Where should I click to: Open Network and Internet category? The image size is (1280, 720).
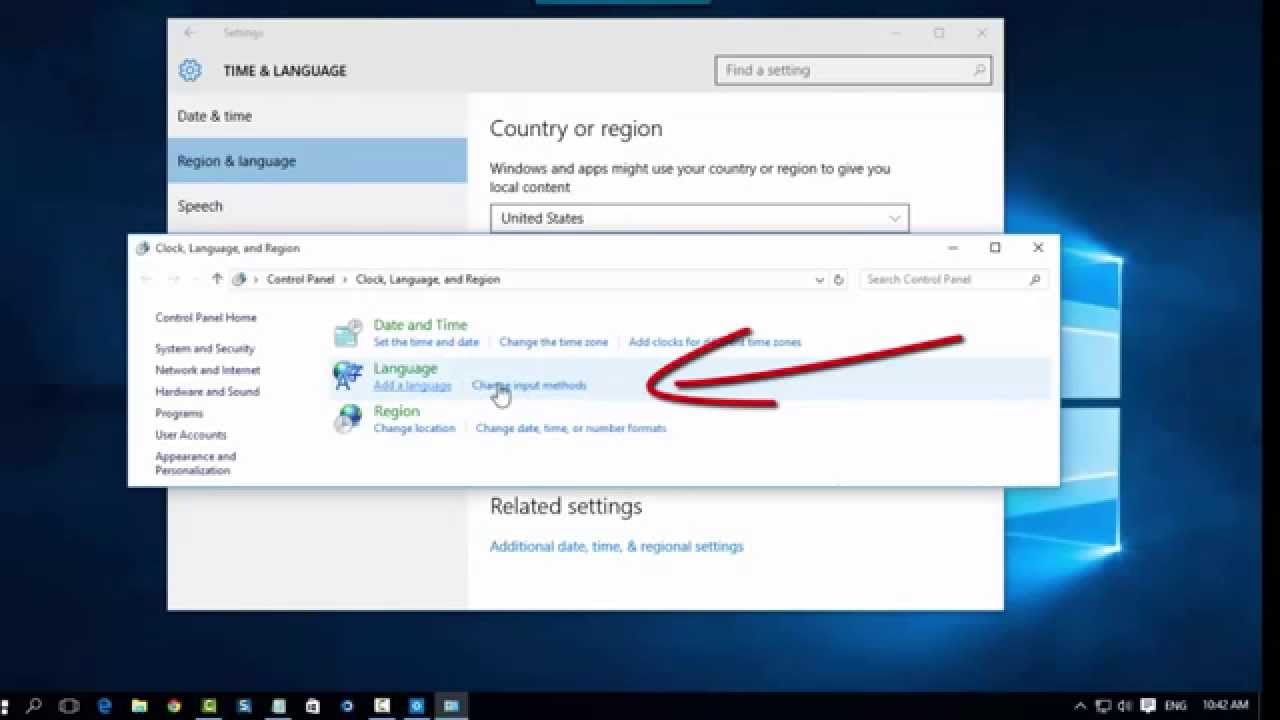(x=208, y=370)
